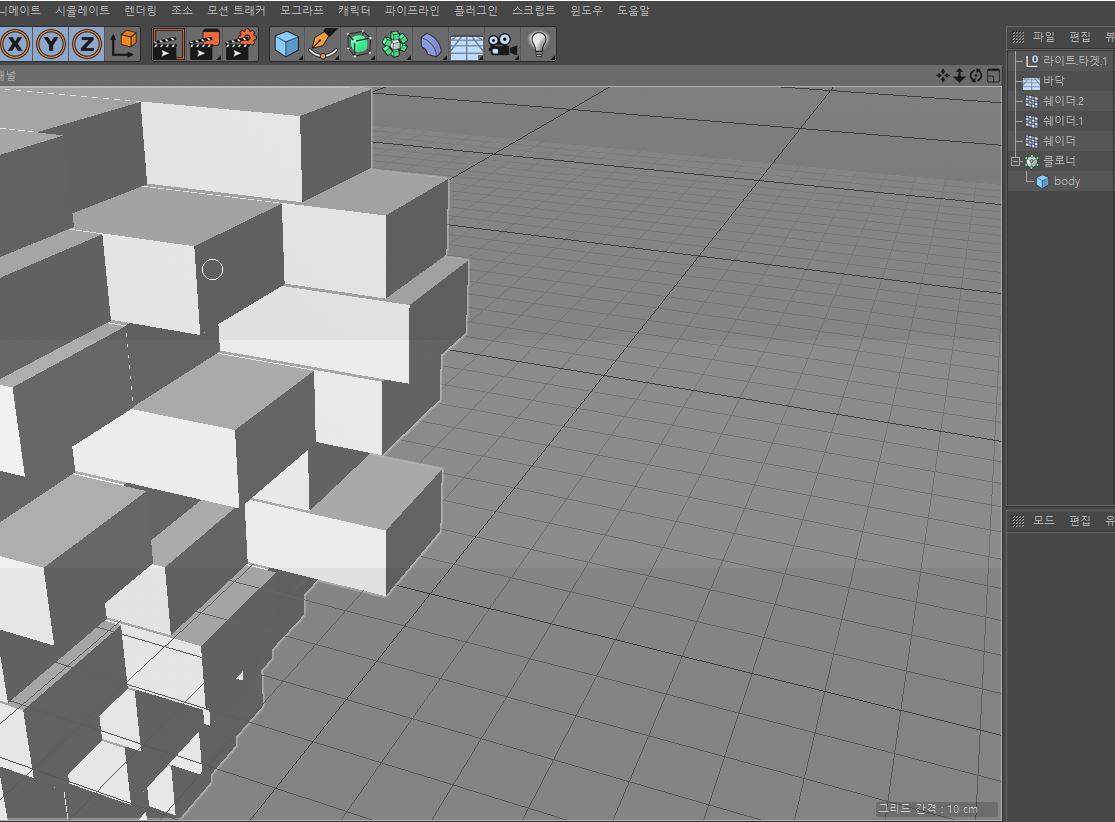Screen dimensions: 1115x822
Task: Toggle the X axis lock
Action: (15, 44)
